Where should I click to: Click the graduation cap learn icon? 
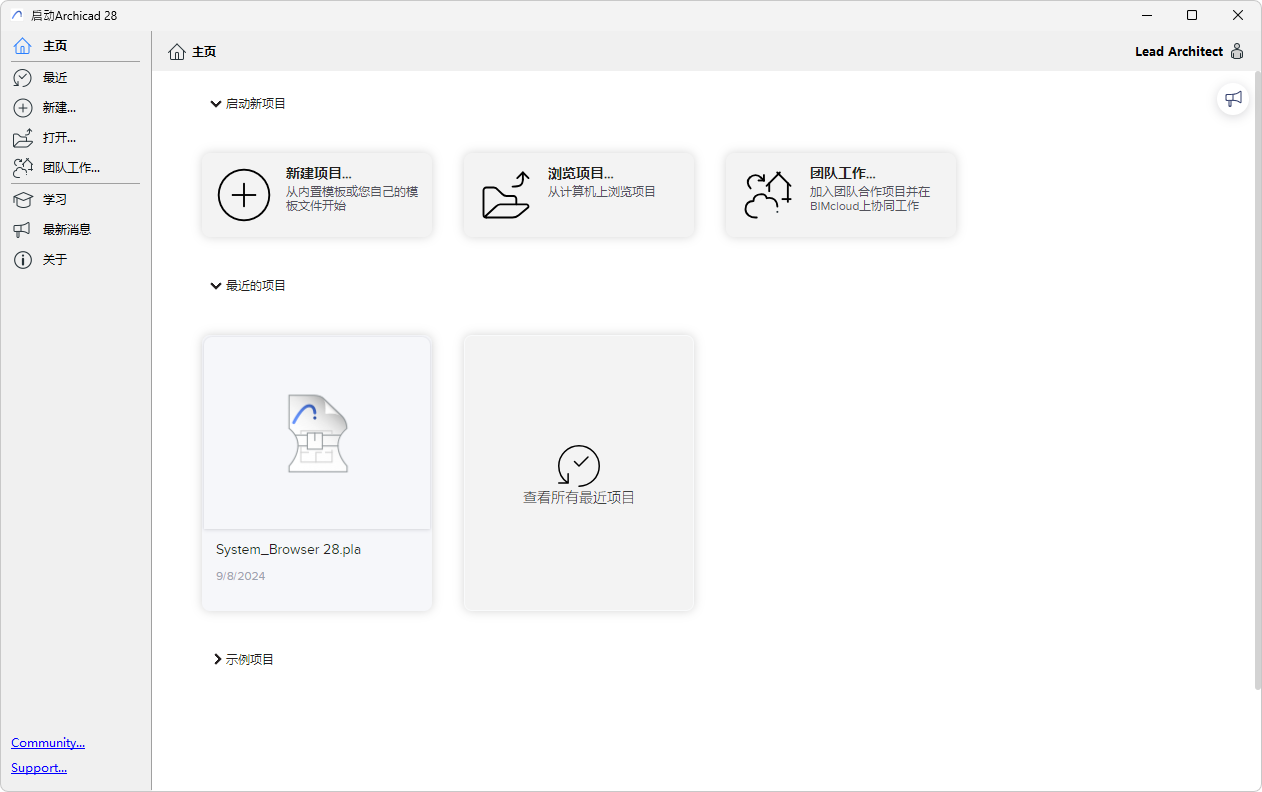pyautogui.click(x=22, y=200)
